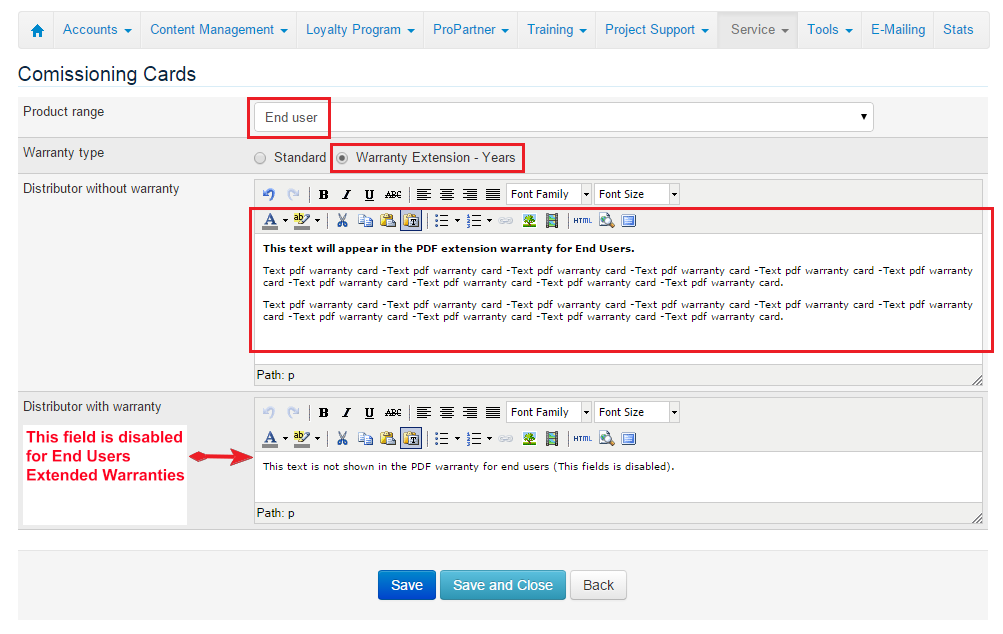Image resolution: width=1003 pixels, height=634 pixels.
Task: Open the Product range 'End user' dropdown
Action: (x=563, y=117)
